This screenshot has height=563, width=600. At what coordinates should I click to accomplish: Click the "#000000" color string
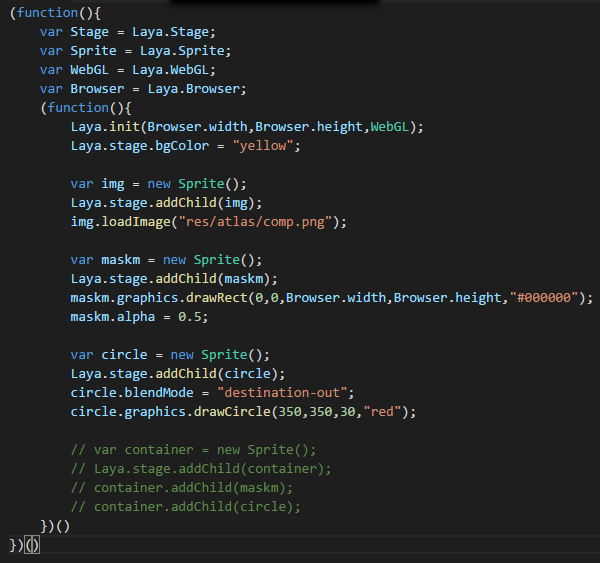[x=543, y=298]
